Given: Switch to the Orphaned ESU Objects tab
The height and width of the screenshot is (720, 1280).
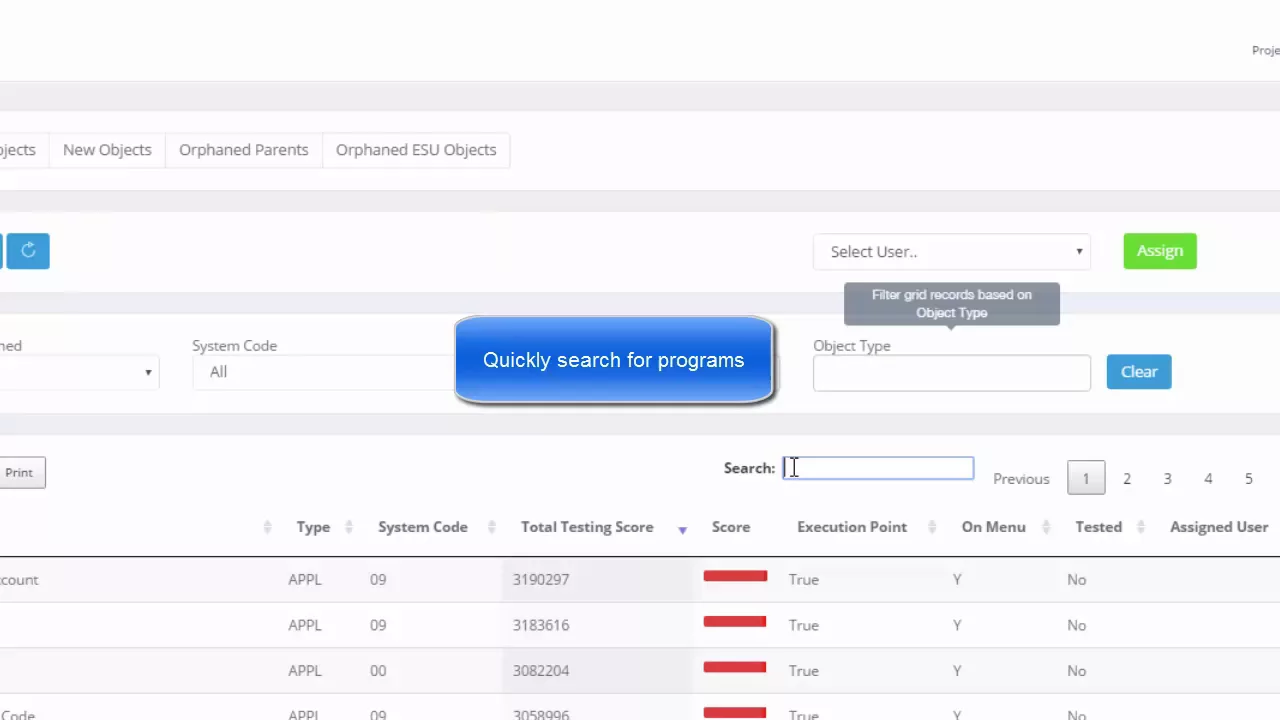Looking at the screenshot, I should coord(416,150).
